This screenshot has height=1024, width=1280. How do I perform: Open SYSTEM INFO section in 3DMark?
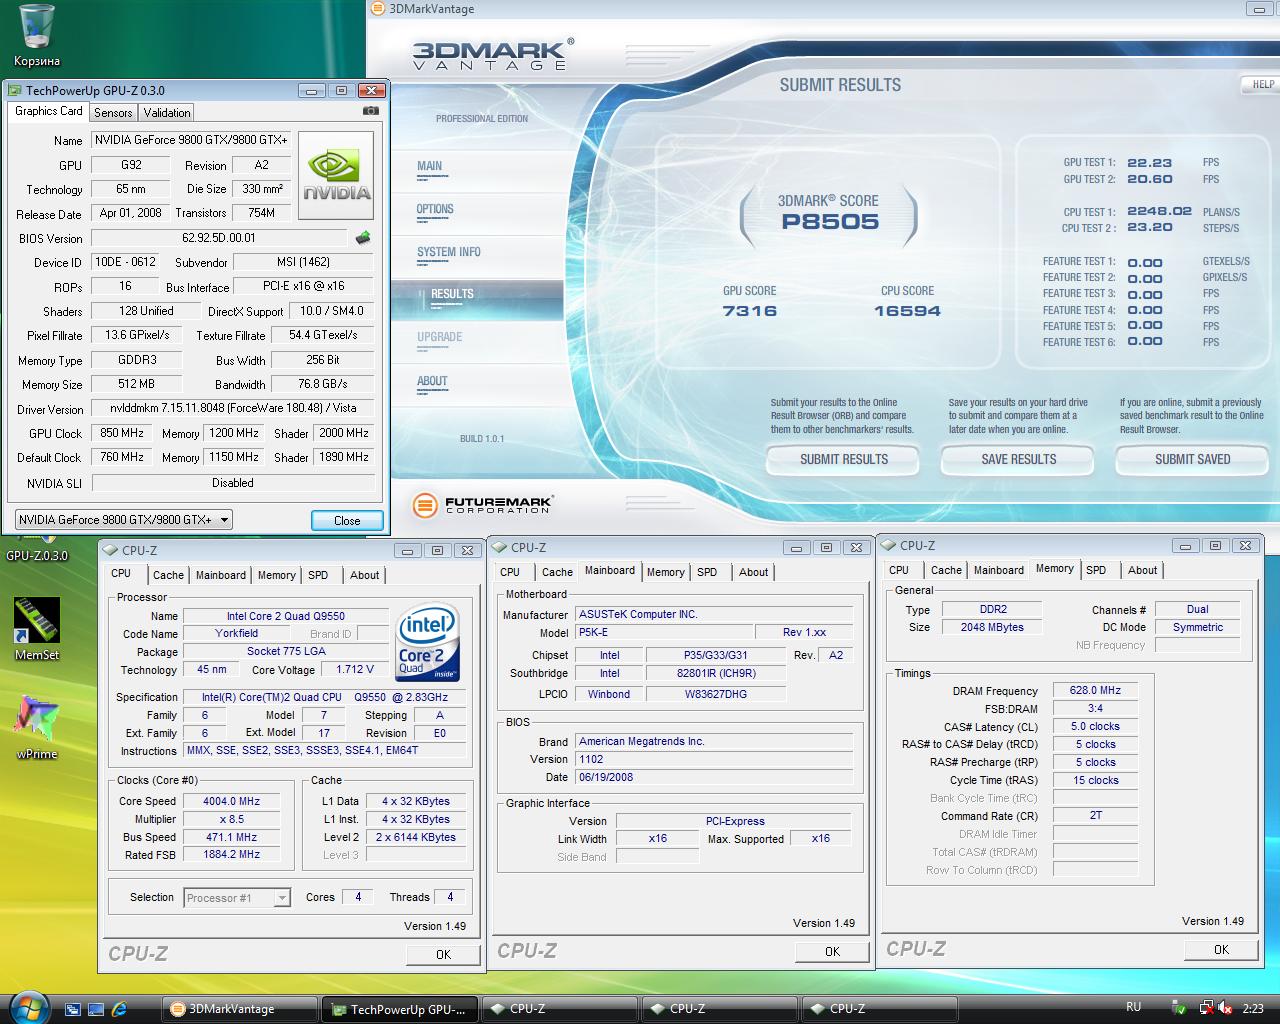(x=449, y=253)
